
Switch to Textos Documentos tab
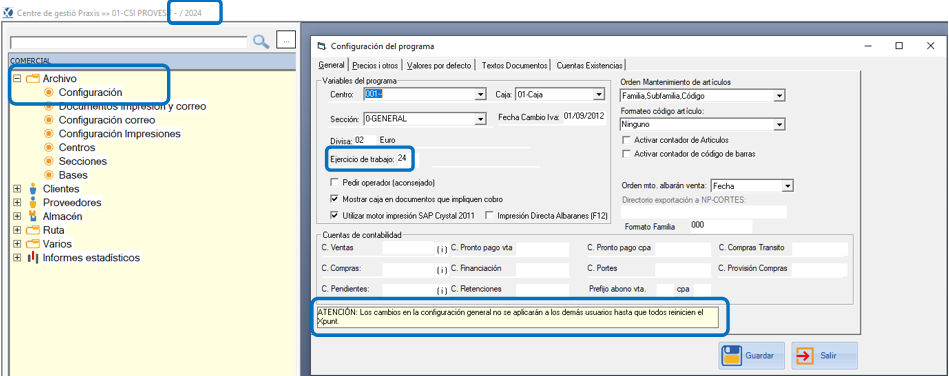514,65
